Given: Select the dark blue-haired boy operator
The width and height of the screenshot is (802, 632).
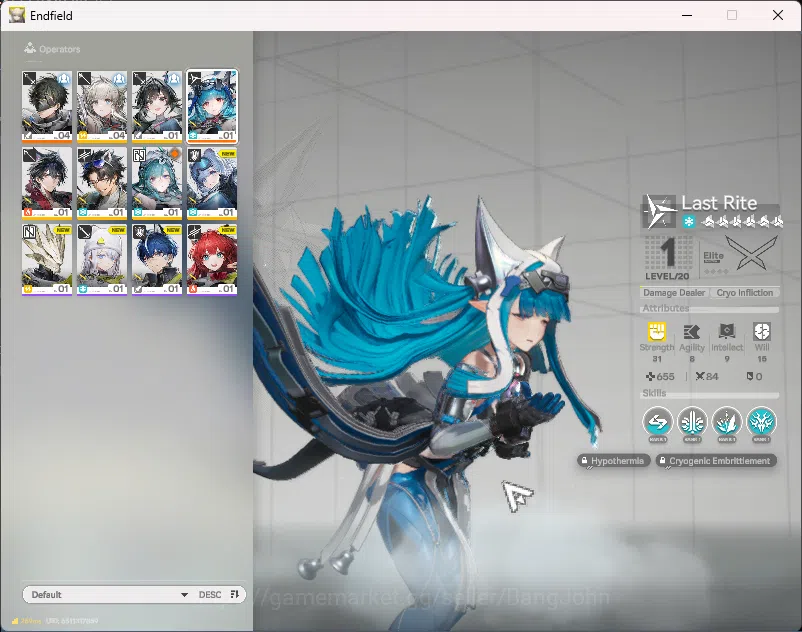Looking at the screenshot, I should coord(157,259).
